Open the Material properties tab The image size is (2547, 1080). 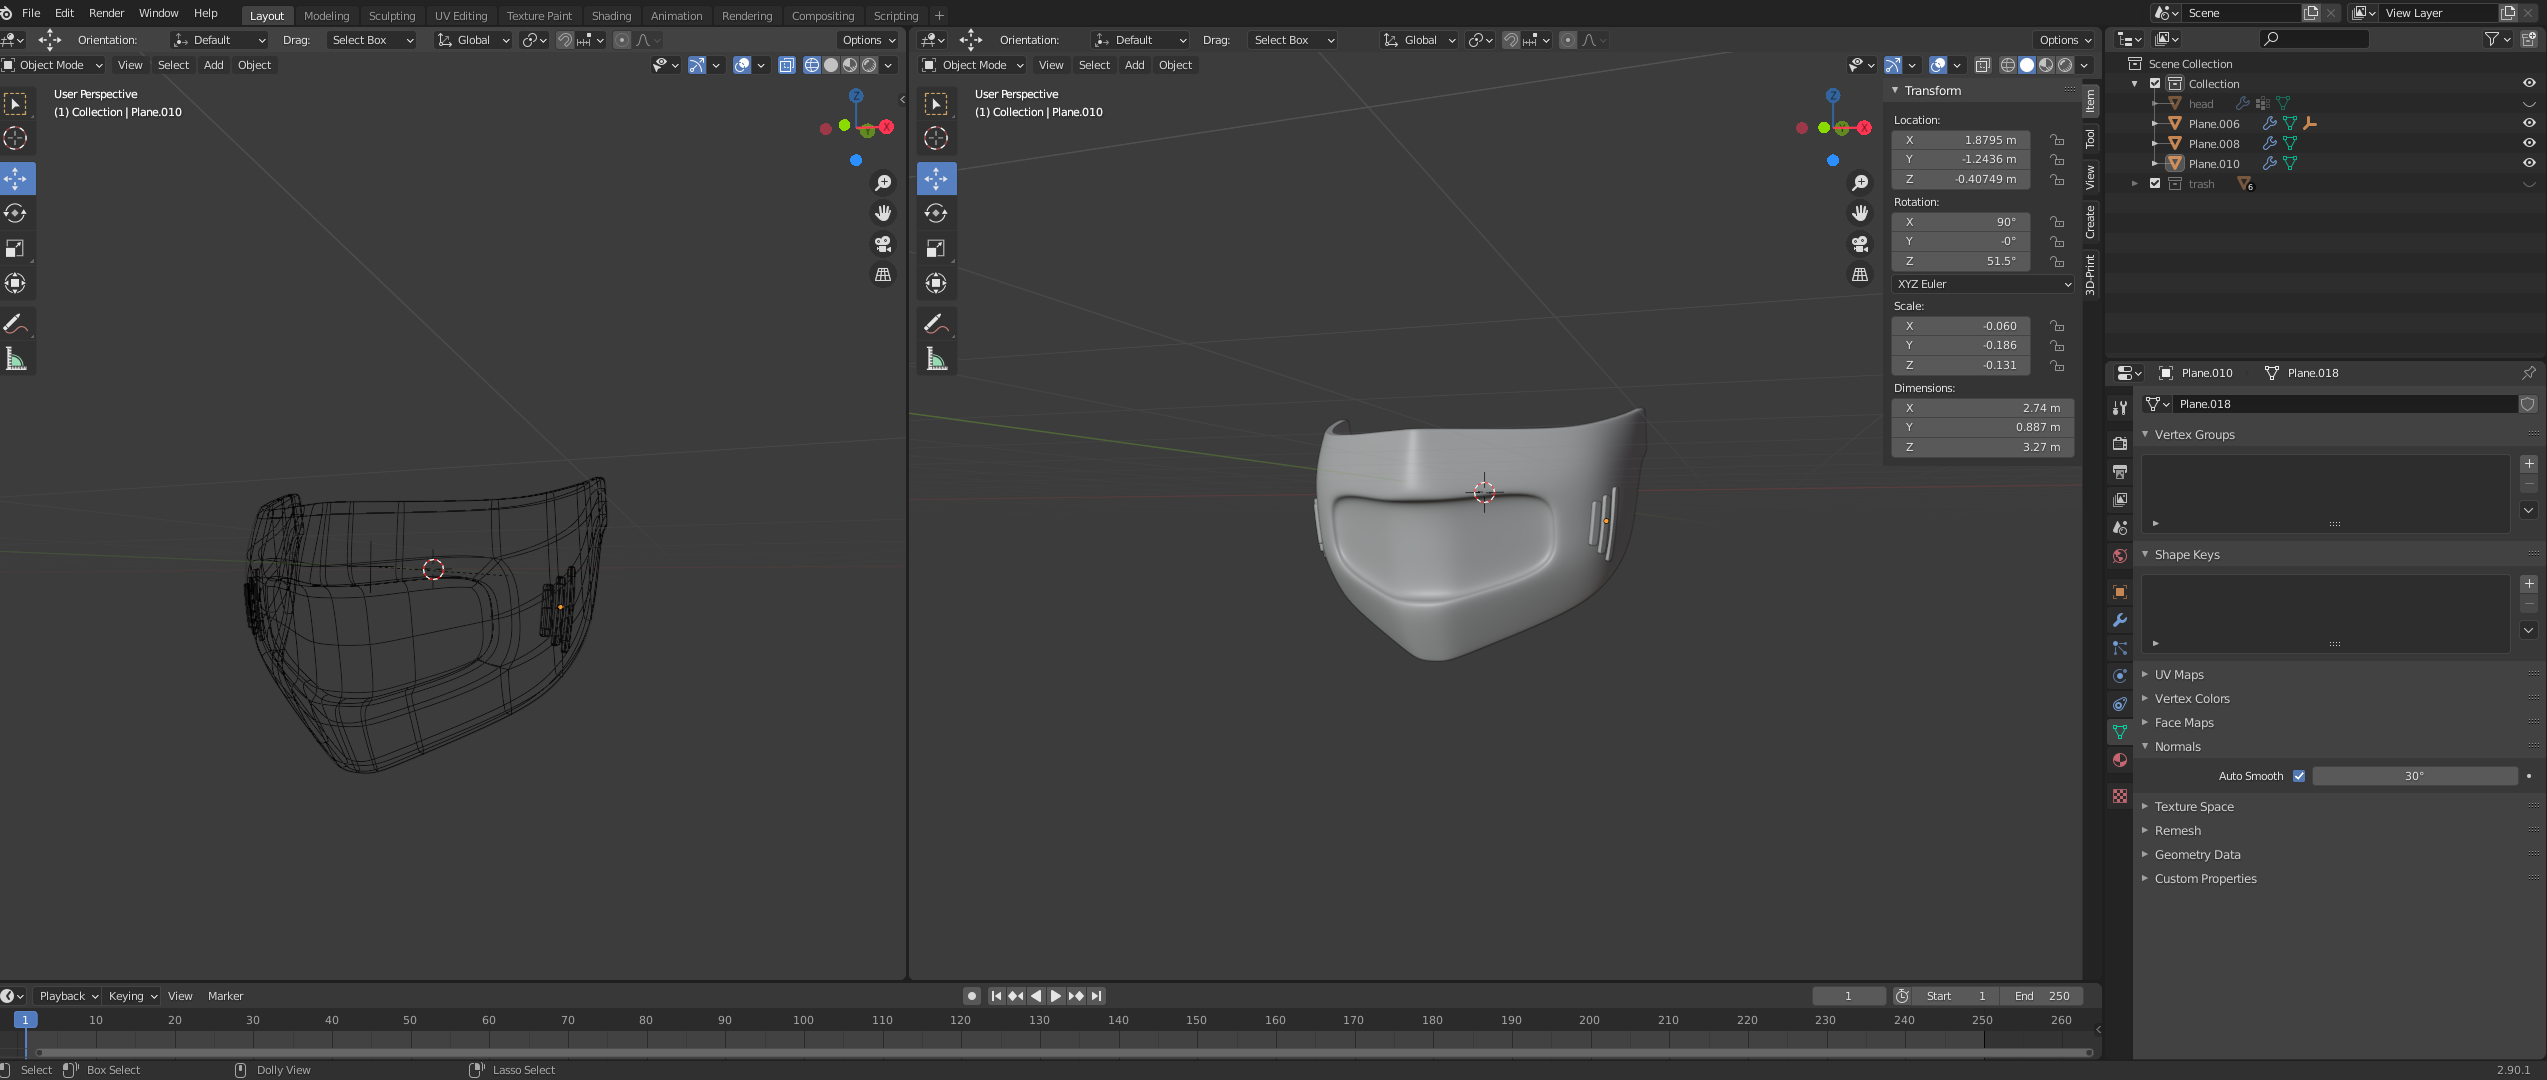[2119, 760]
